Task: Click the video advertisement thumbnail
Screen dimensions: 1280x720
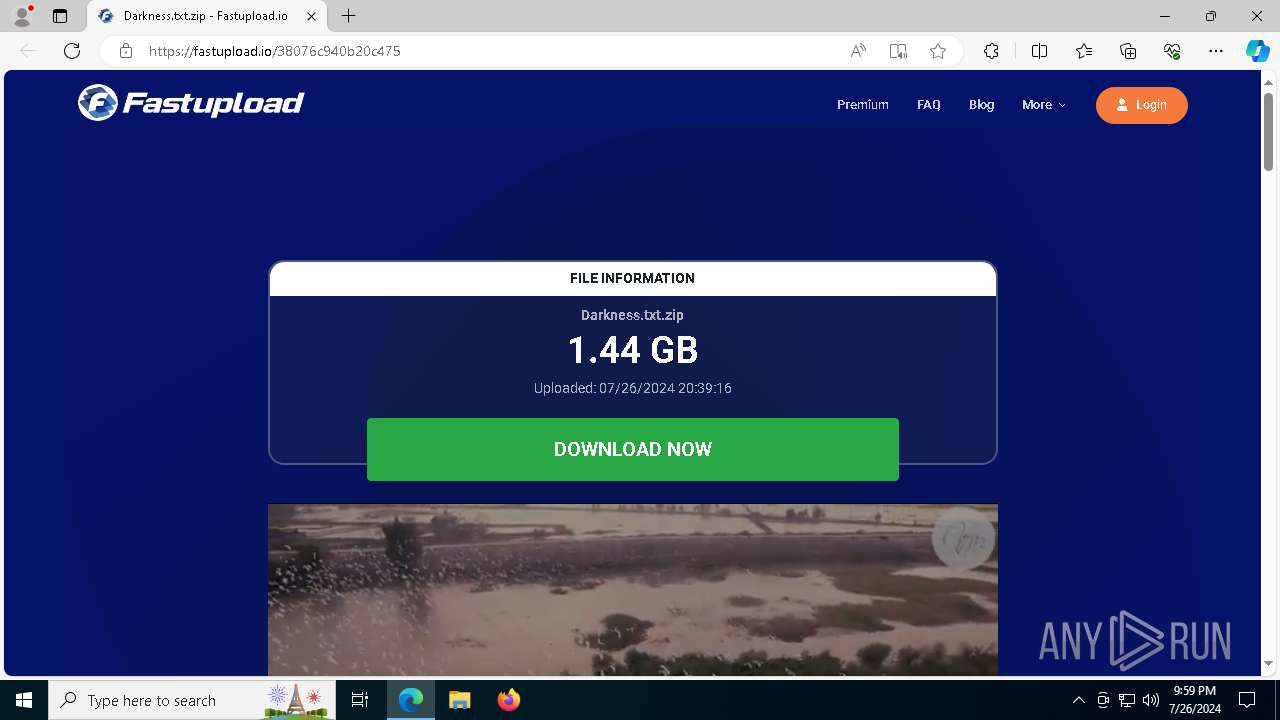Action: (x=633, y=590)
